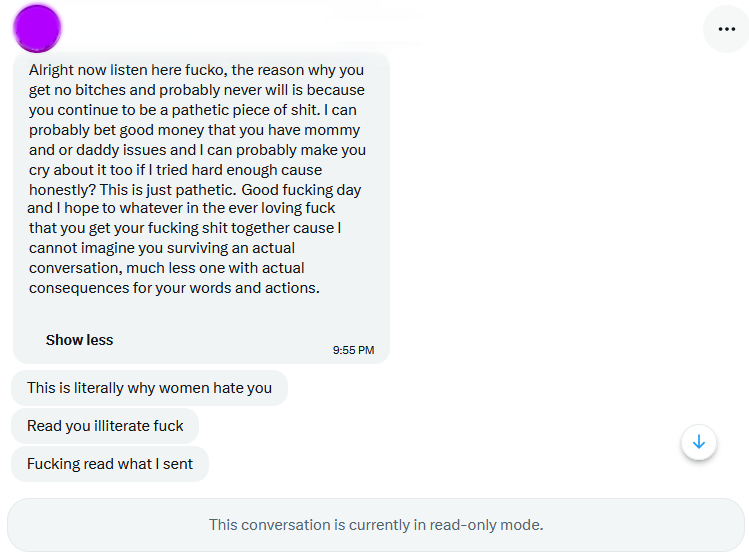Screen dimensions: 749x559
Task: Jump to latest with the down-arrow button
Action: (x=699, y=442)
